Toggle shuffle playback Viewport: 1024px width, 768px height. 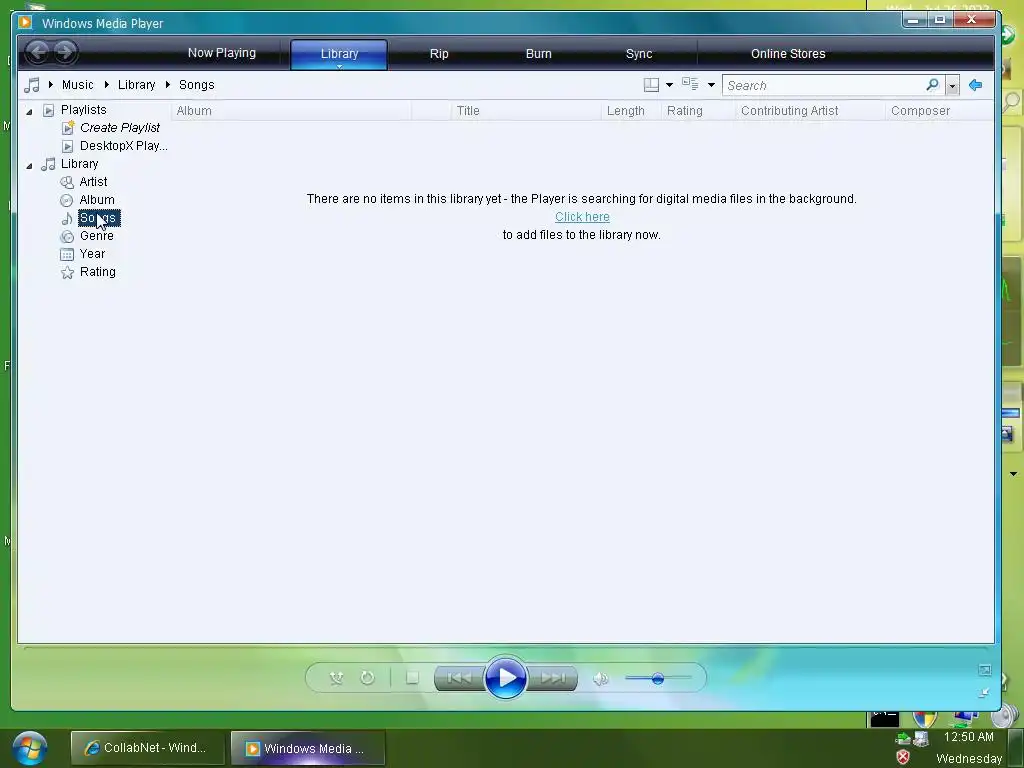click(x=336, y=678)
